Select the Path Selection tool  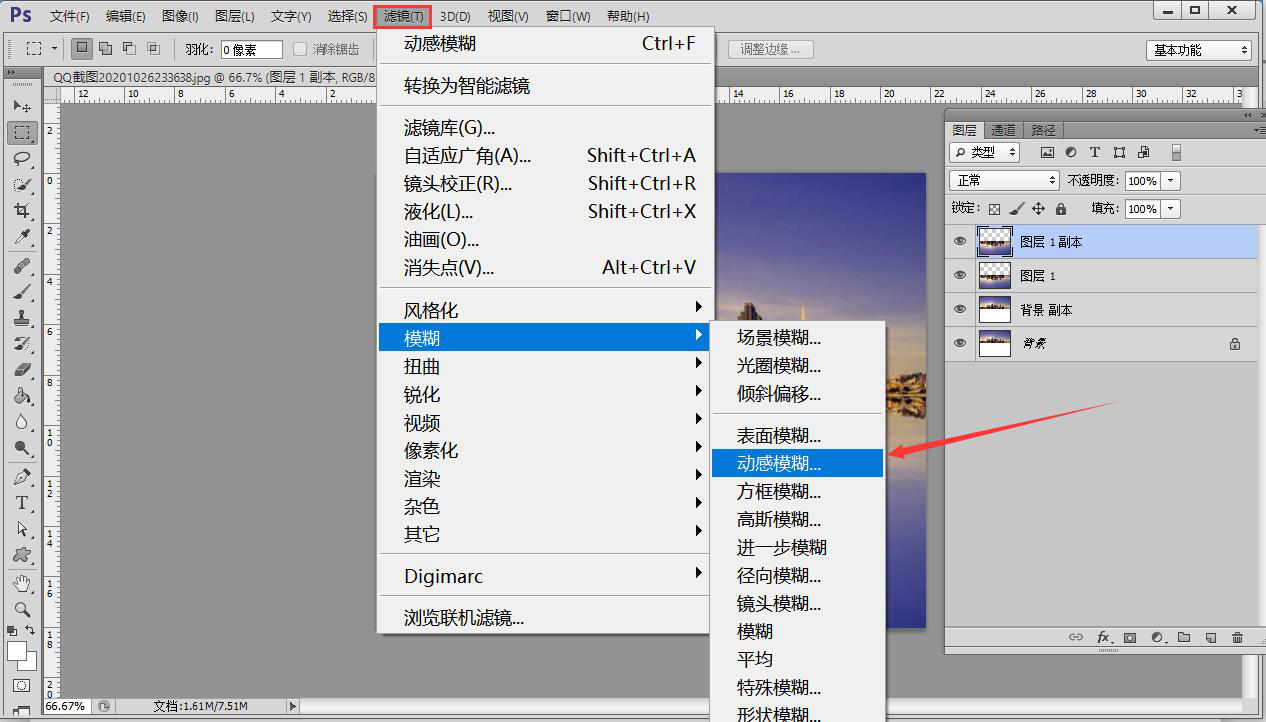(22, 529)
